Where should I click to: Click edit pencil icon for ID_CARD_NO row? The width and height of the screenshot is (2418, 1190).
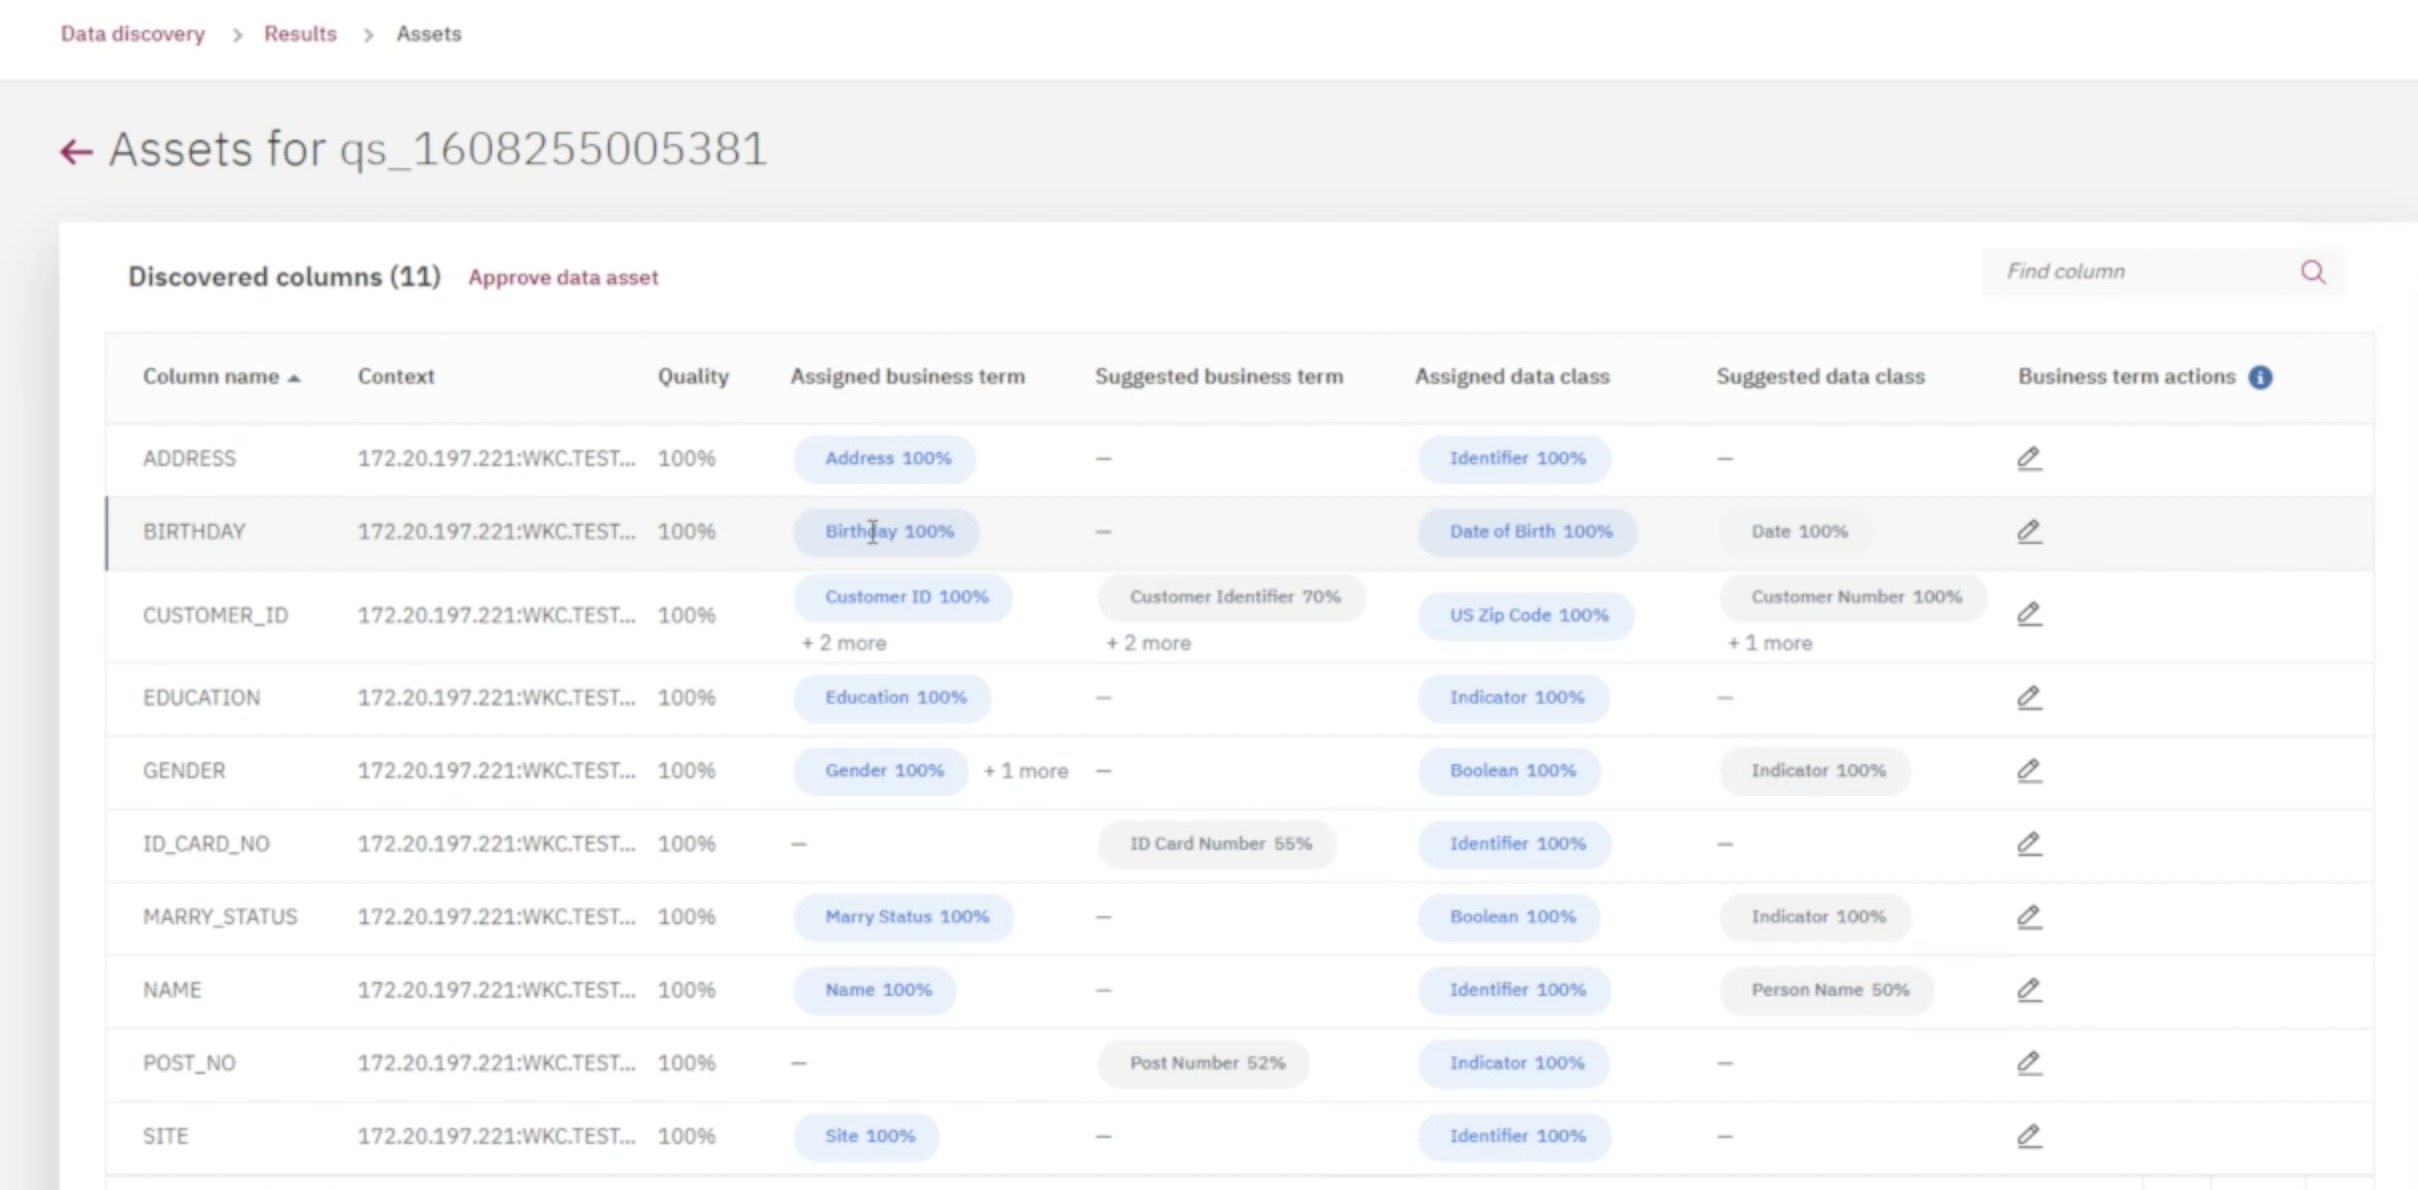click(x=2029, y=843)
